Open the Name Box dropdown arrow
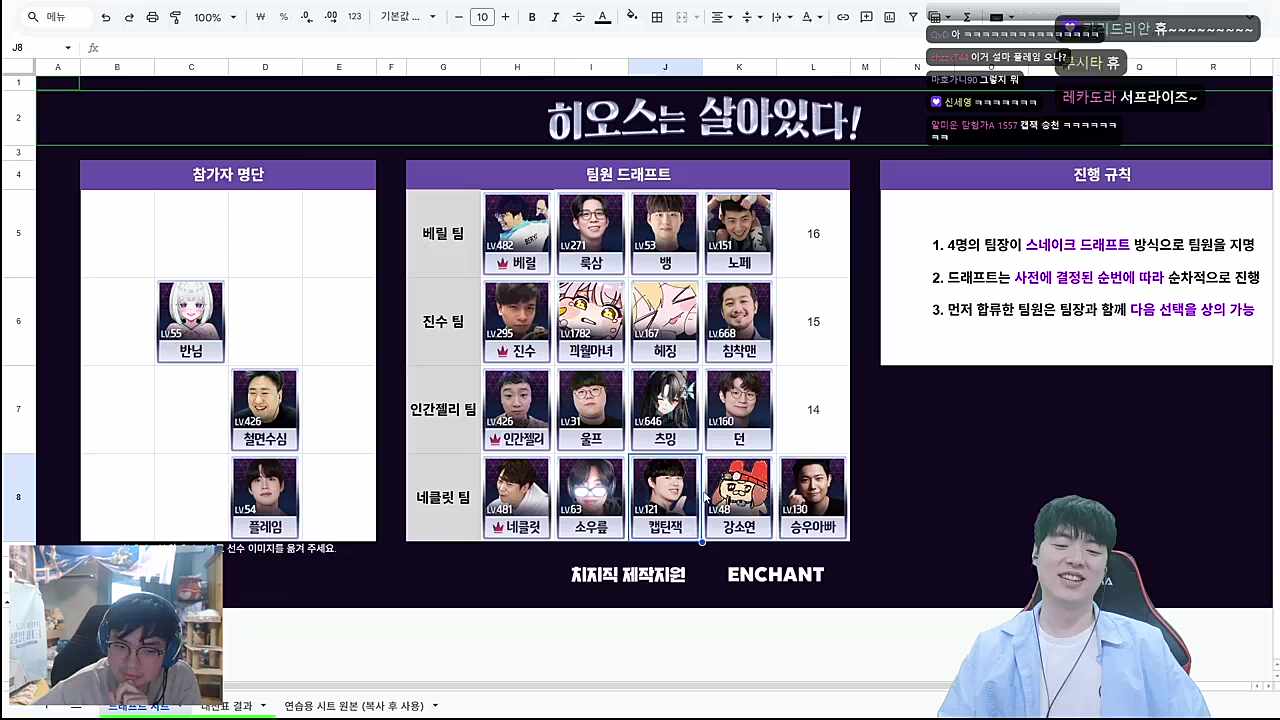Viewport: 1280px width, 720px height. pos(68,48)
